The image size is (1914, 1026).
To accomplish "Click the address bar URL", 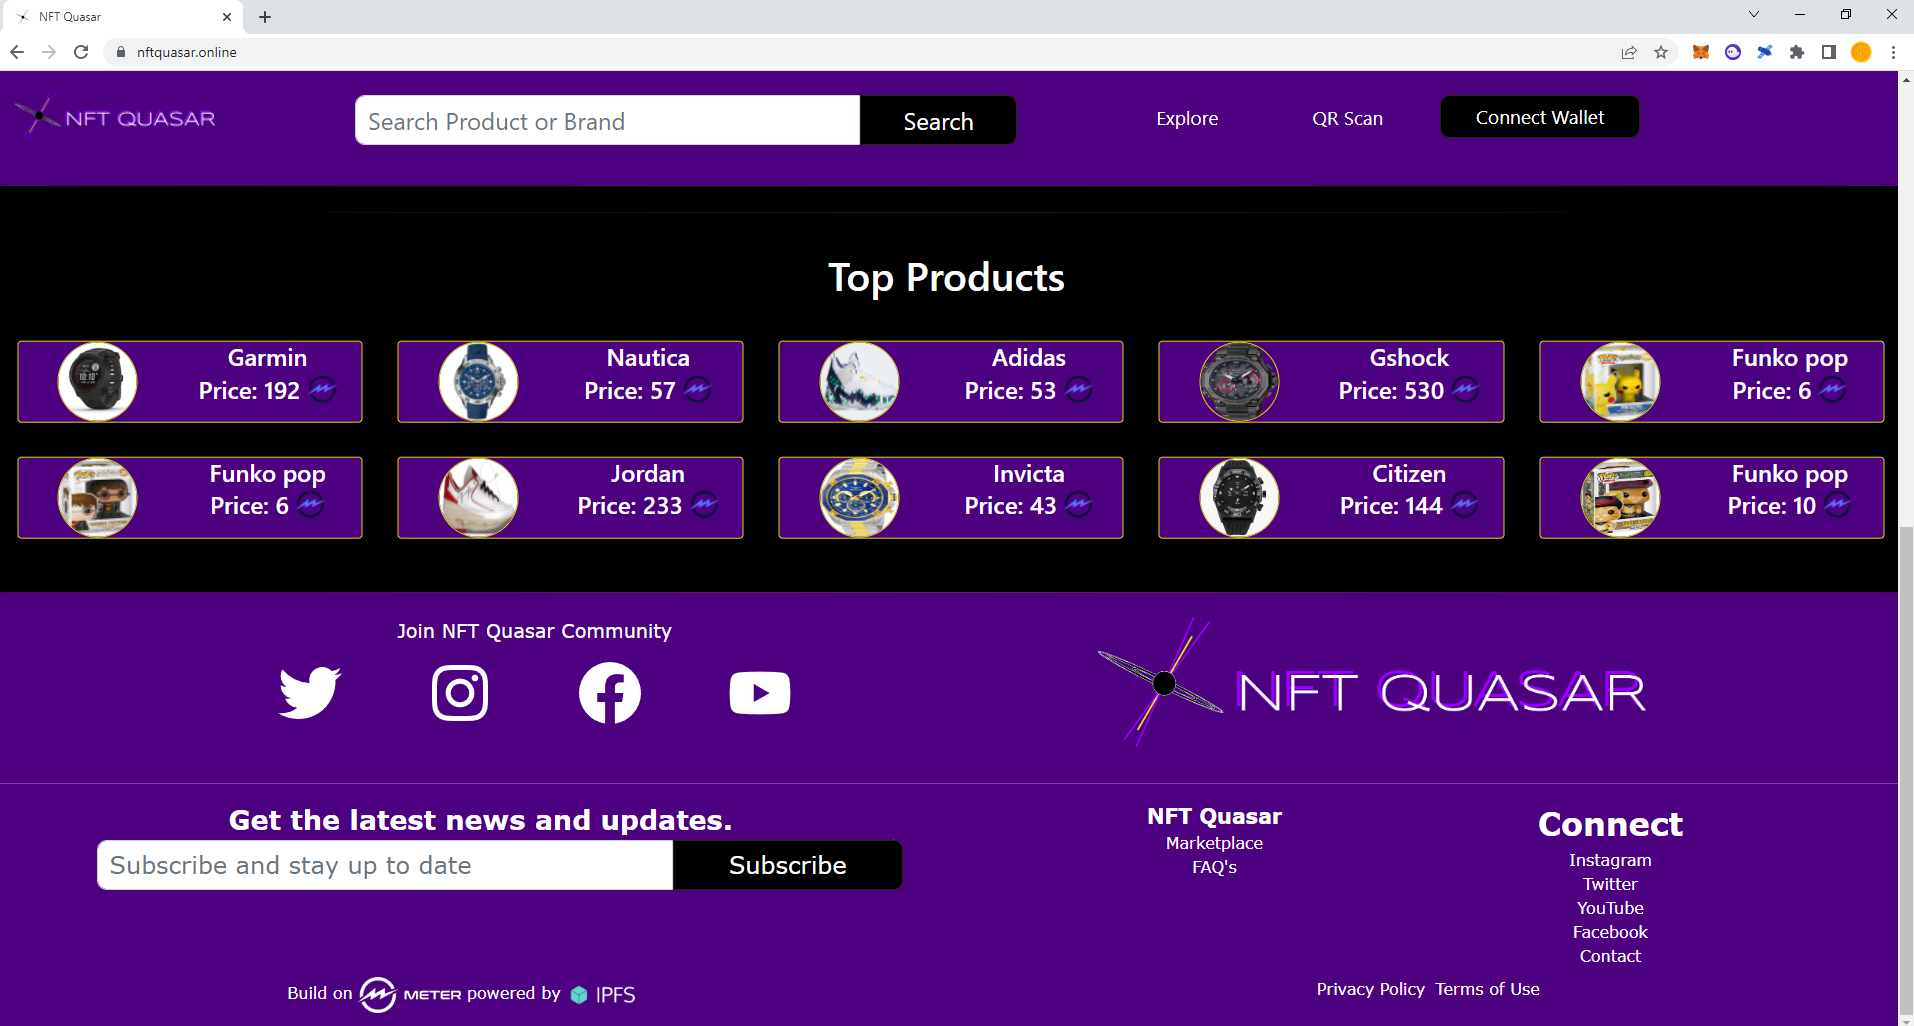I will [x=187, y=52].
